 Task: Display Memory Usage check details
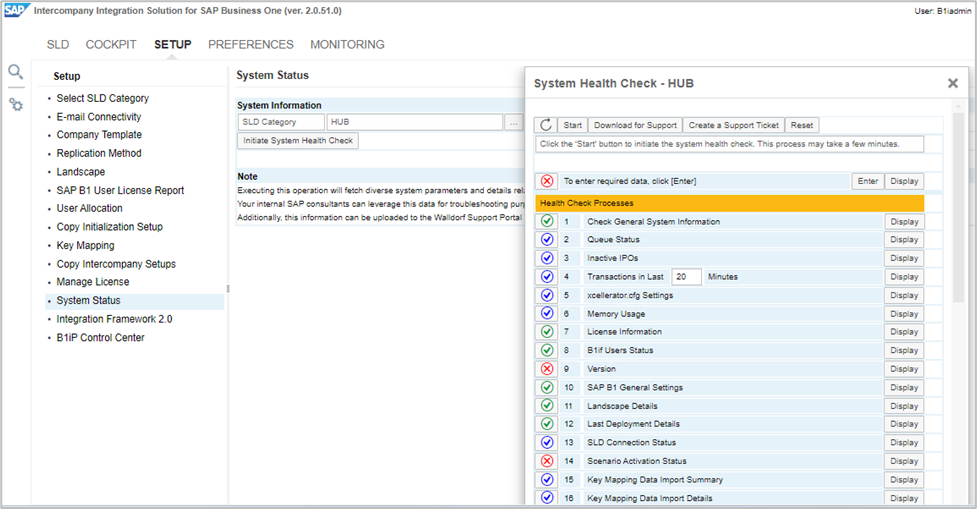903,314
